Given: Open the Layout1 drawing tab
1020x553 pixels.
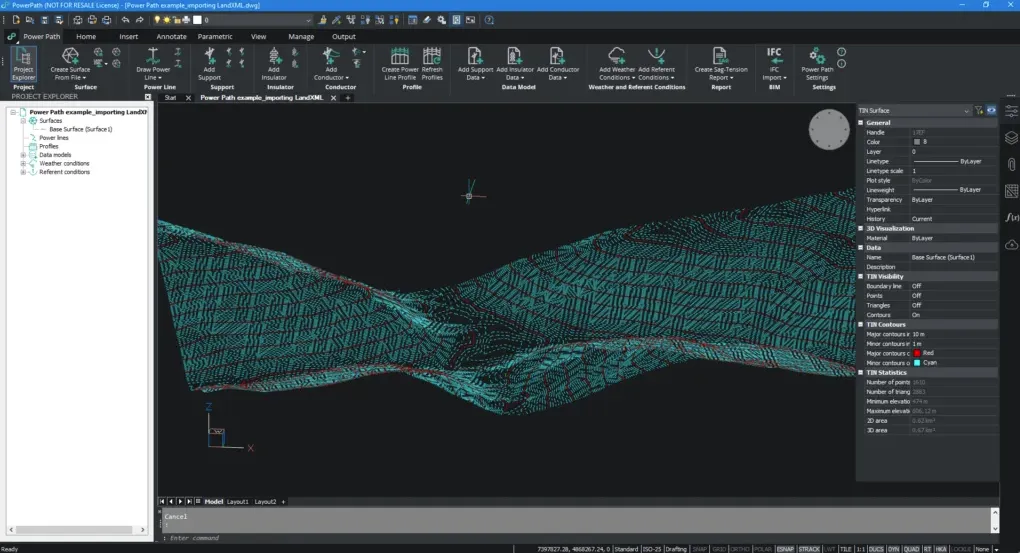Looking at the screenshot, I should (x=237, y=501).
